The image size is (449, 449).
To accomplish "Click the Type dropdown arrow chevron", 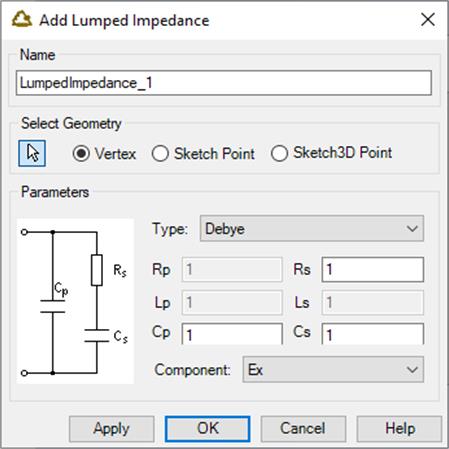I will tap(412, 229).
